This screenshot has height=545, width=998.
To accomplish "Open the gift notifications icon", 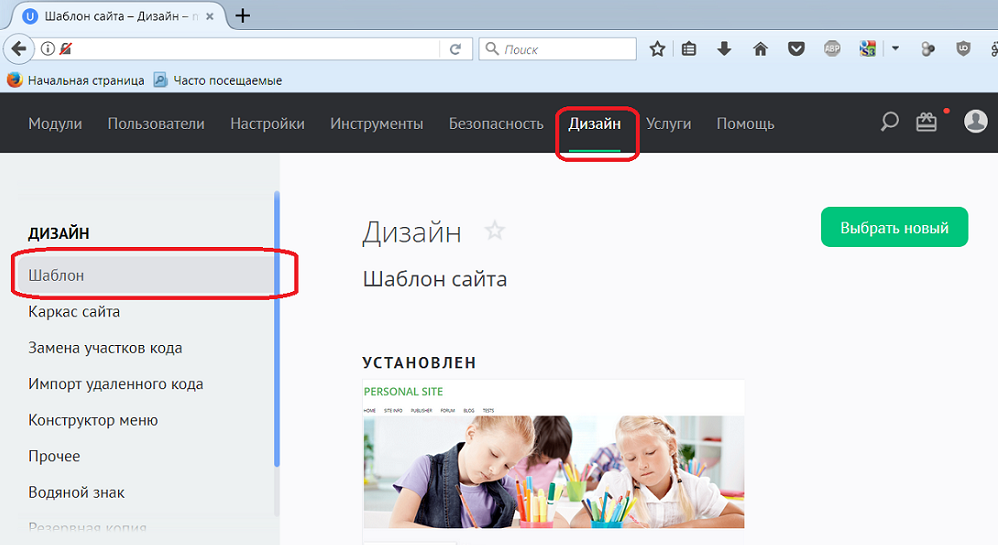I will tap(926, 121).
